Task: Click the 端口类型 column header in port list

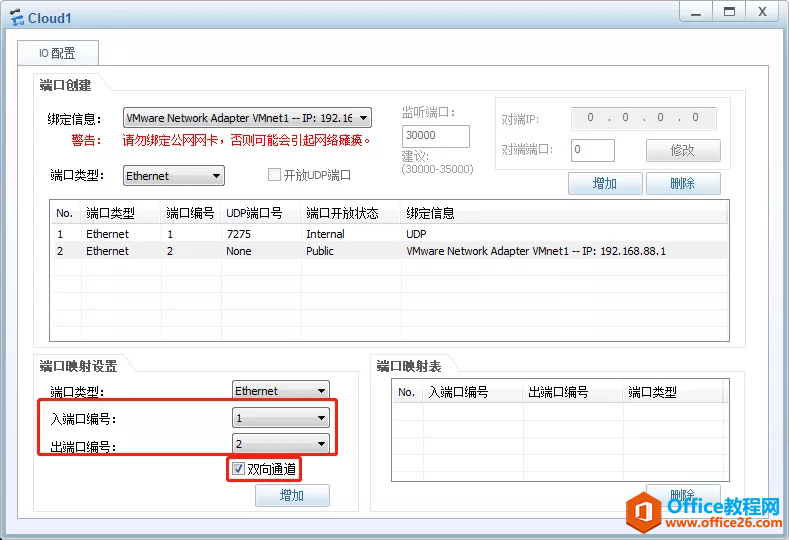Action: coord(121,213)
